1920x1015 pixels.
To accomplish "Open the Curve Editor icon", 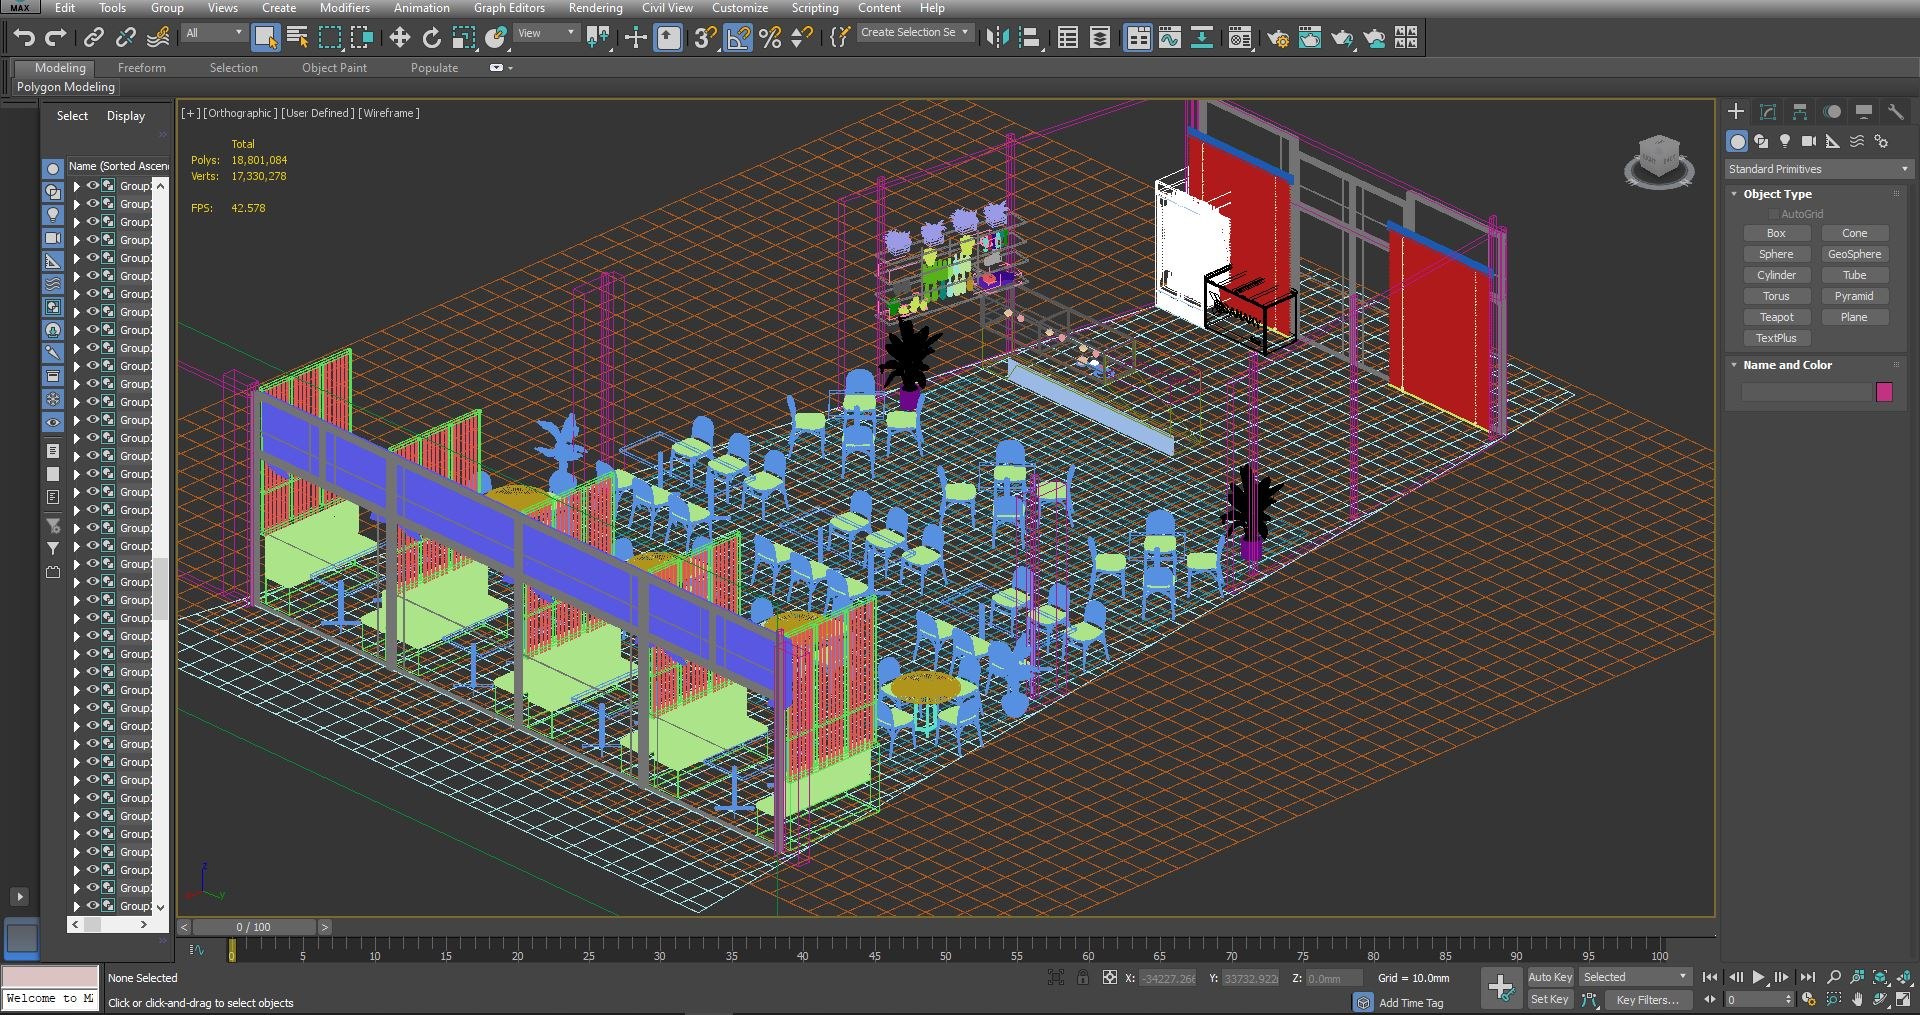I will [1170, 38].
